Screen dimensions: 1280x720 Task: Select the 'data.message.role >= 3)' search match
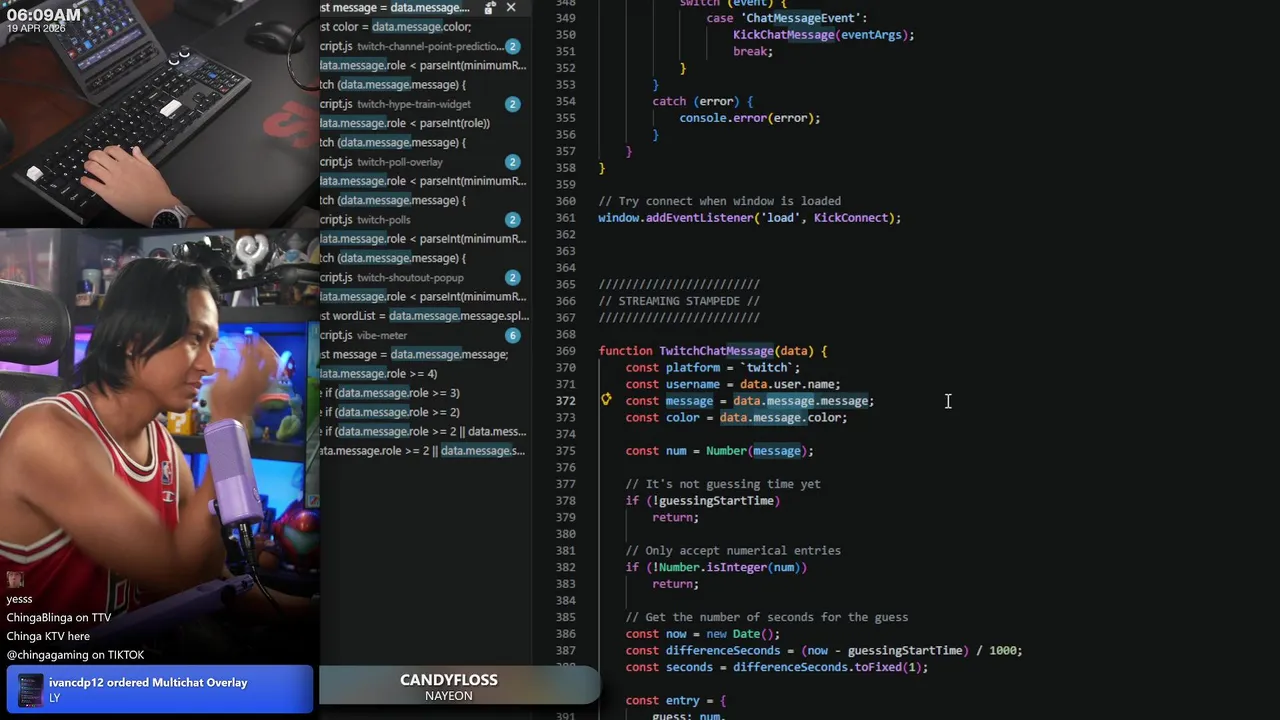390,393
